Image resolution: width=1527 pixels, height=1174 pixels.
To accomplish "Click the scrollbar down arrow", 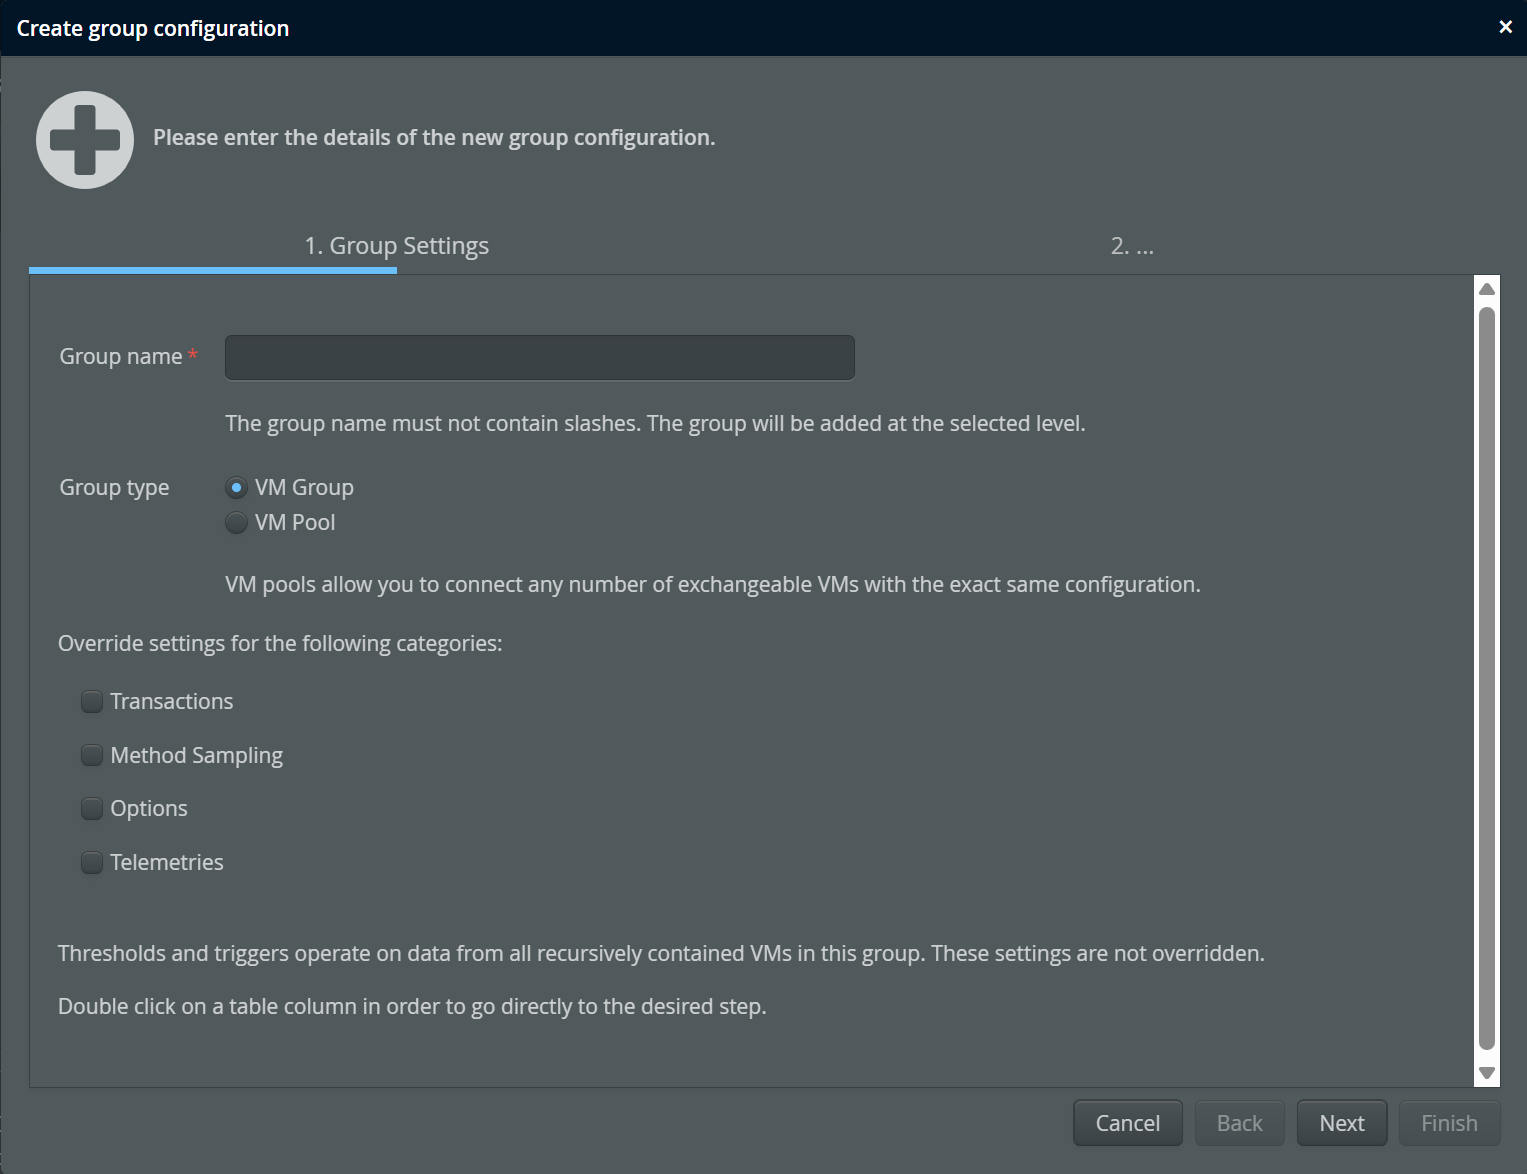I will click(1487, 1073).
